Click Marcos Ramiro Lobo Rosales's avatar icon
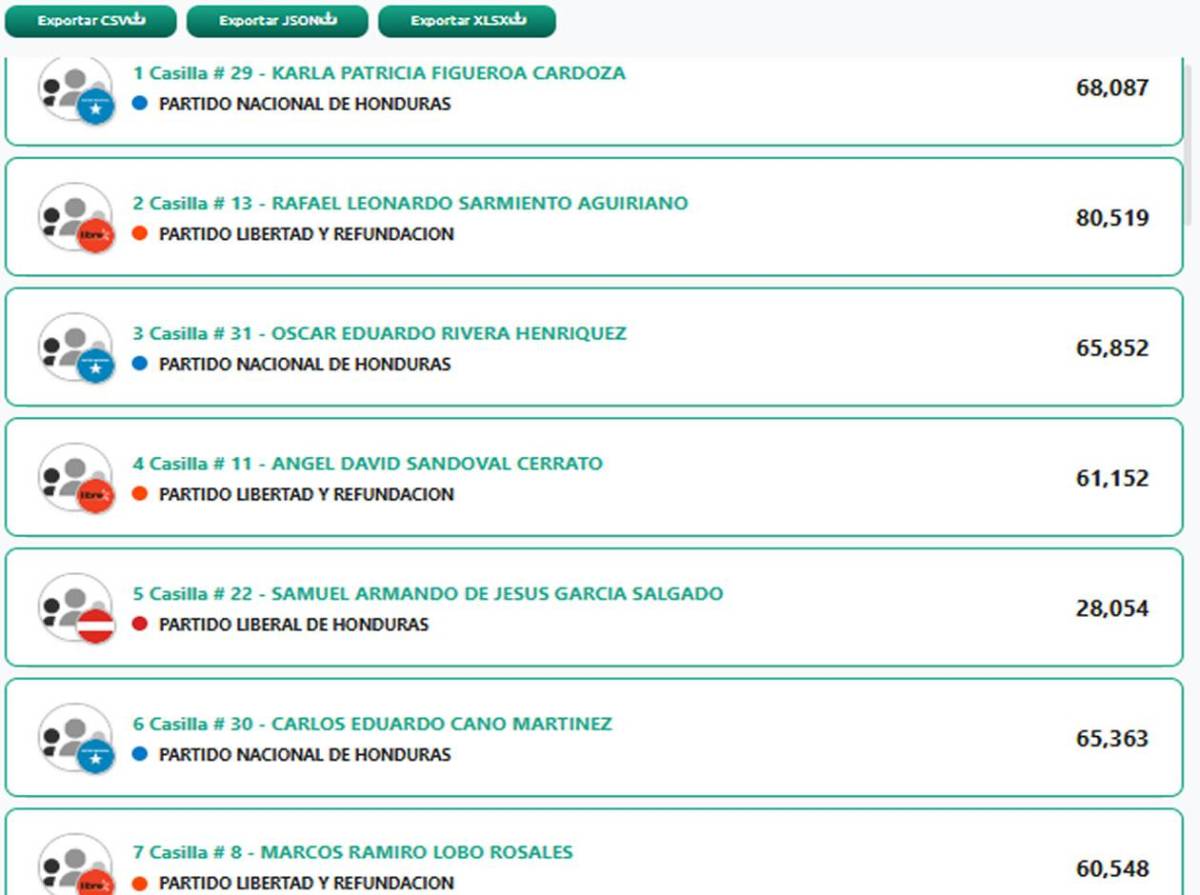Image resolution: width=1200 pixels, height=895 pixels. [x=76, y=865]
